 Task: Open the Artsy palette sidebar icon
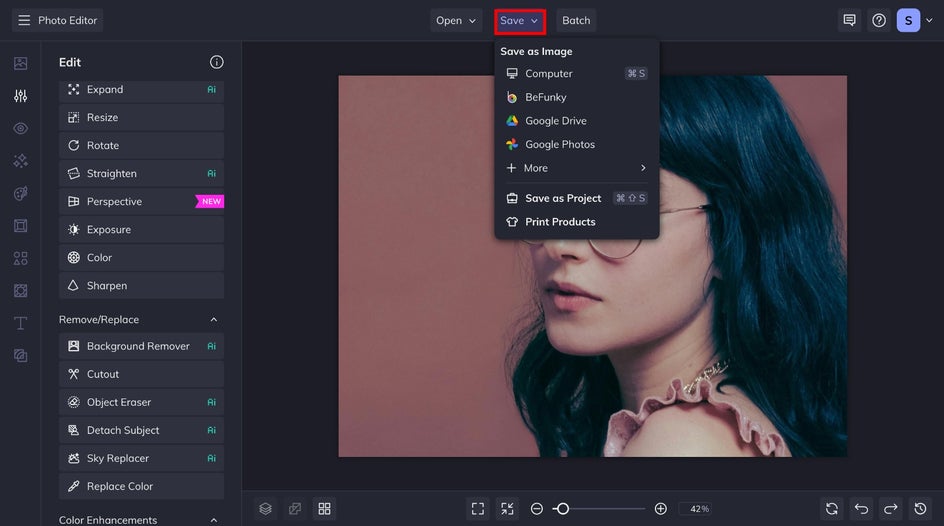(20, 193)
